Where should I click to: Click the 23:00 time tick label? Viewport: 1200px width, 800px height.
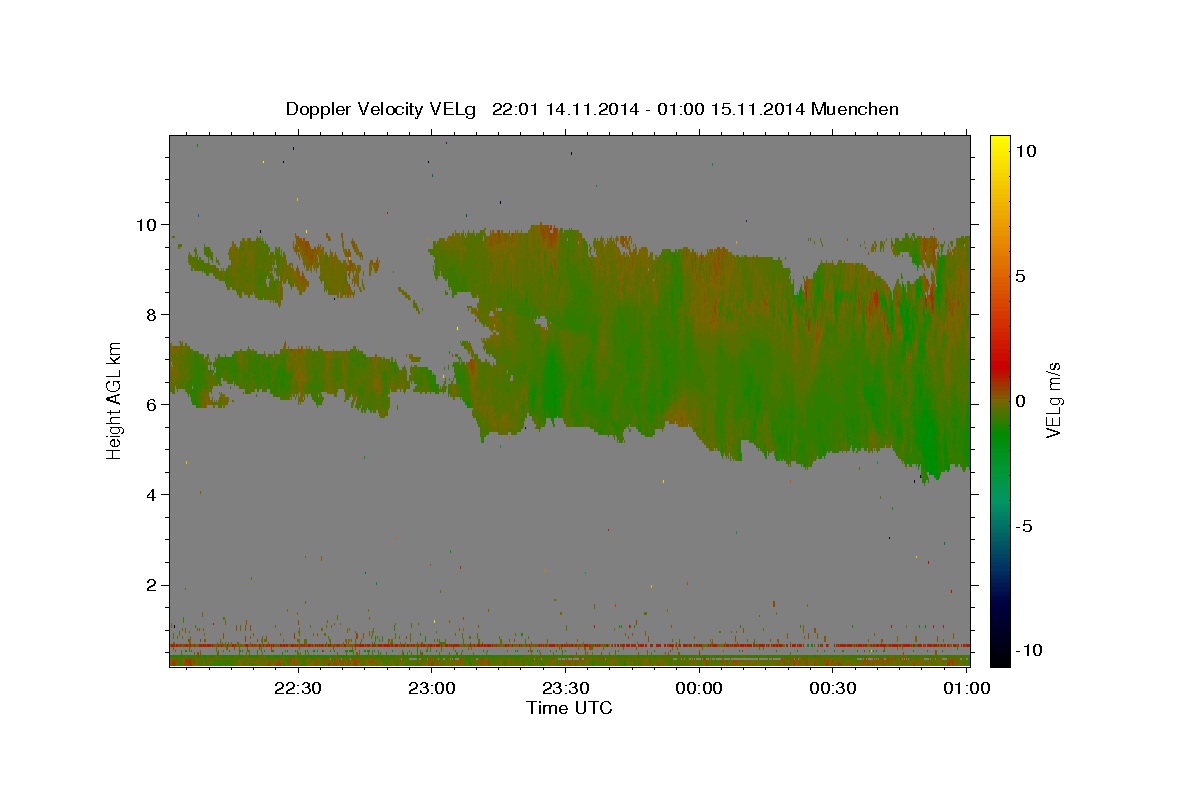pos(432,688)
